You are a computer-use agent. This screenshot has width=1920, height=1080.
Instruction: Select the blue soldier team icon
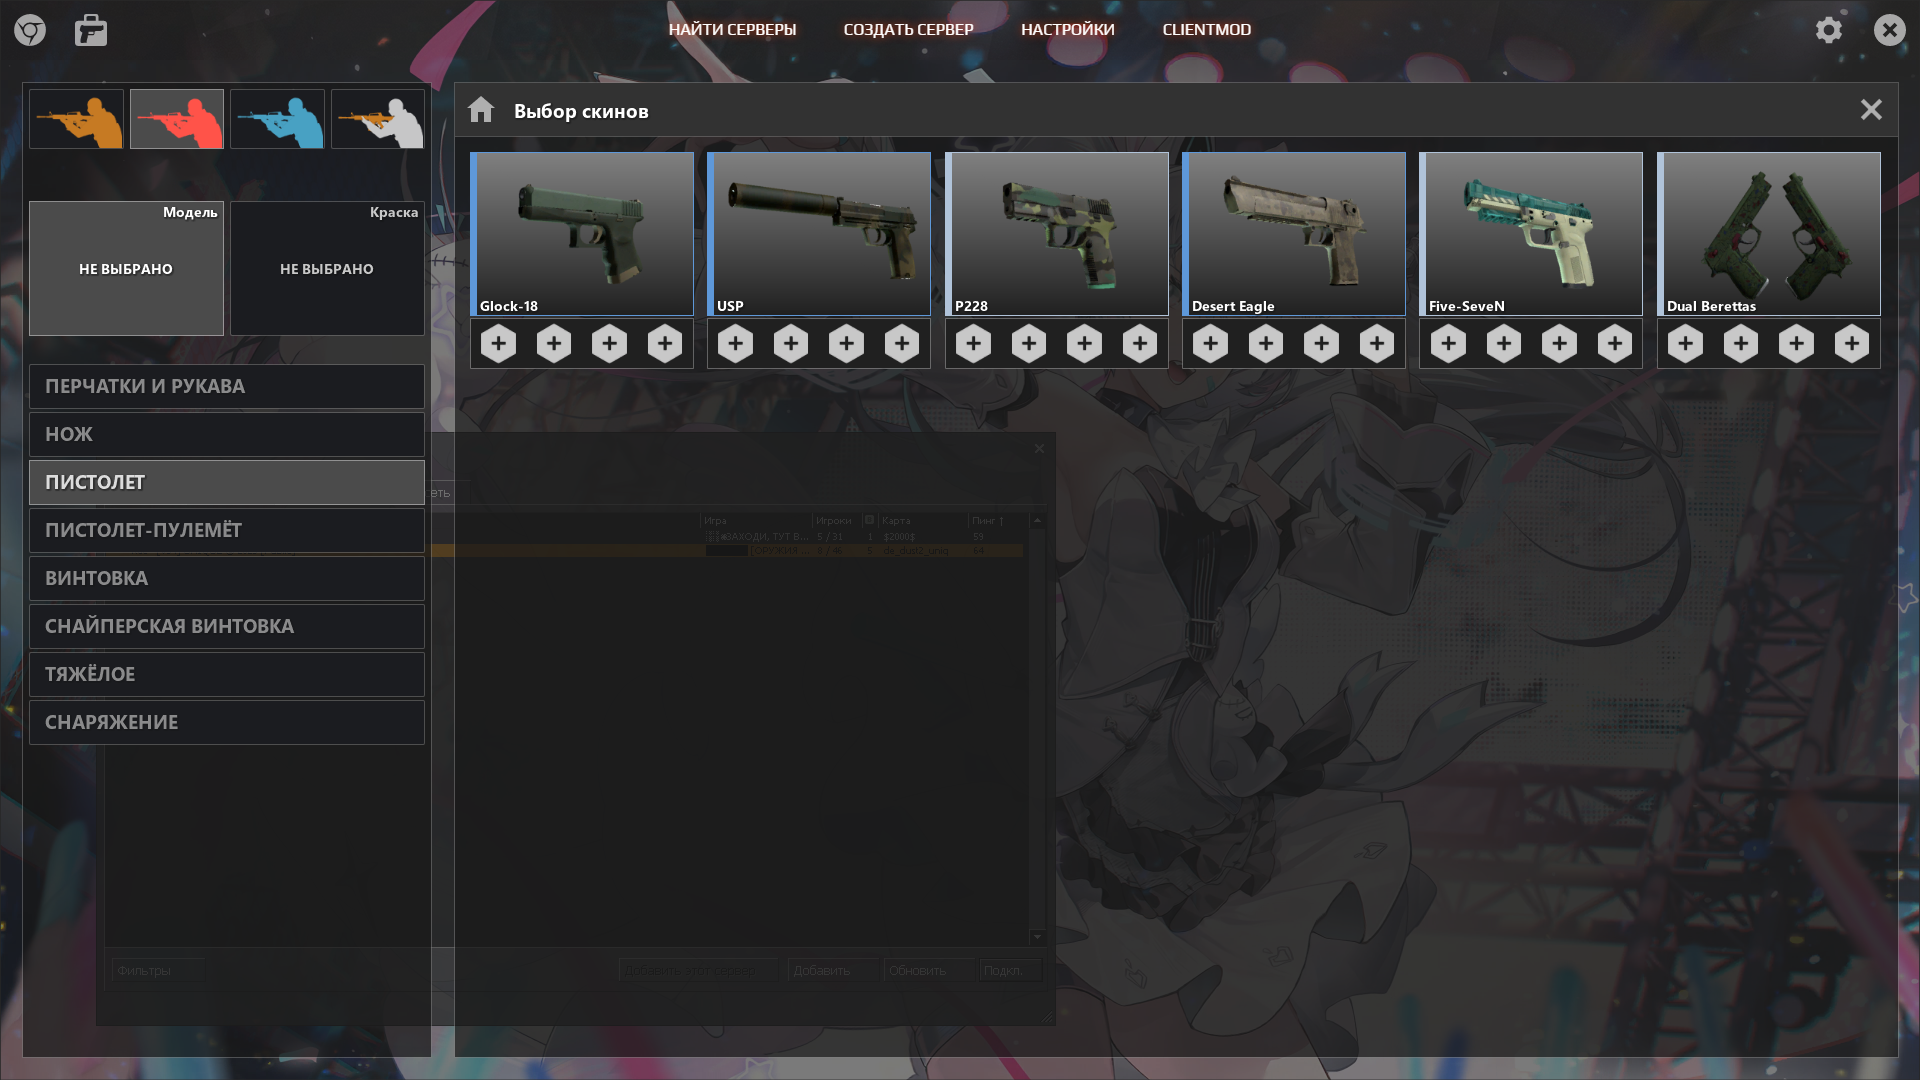point(278,119)
